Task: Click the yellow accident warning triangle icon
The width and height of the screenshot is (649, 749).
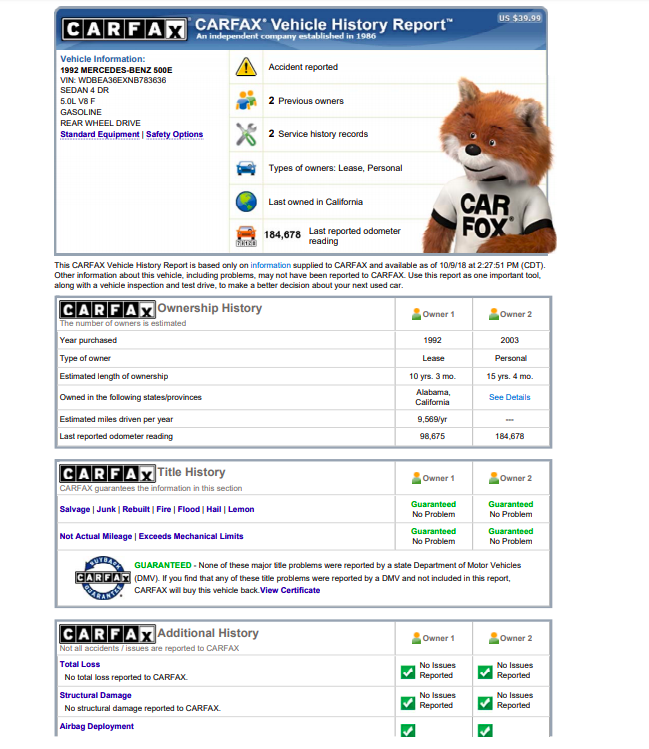Action: [246, 67]
